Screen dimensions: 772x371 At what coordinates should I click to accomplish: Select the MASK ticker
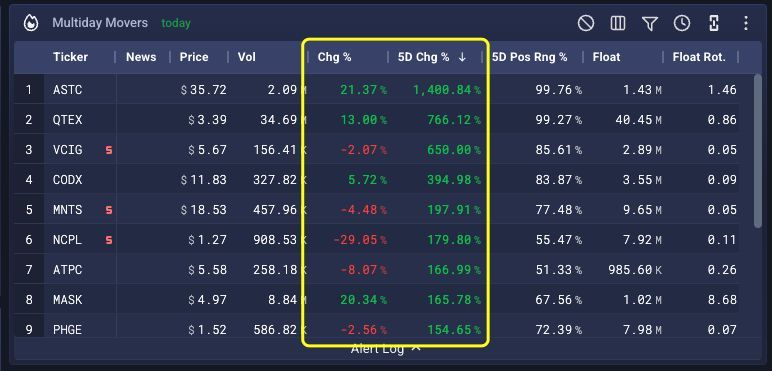[67, 300]
